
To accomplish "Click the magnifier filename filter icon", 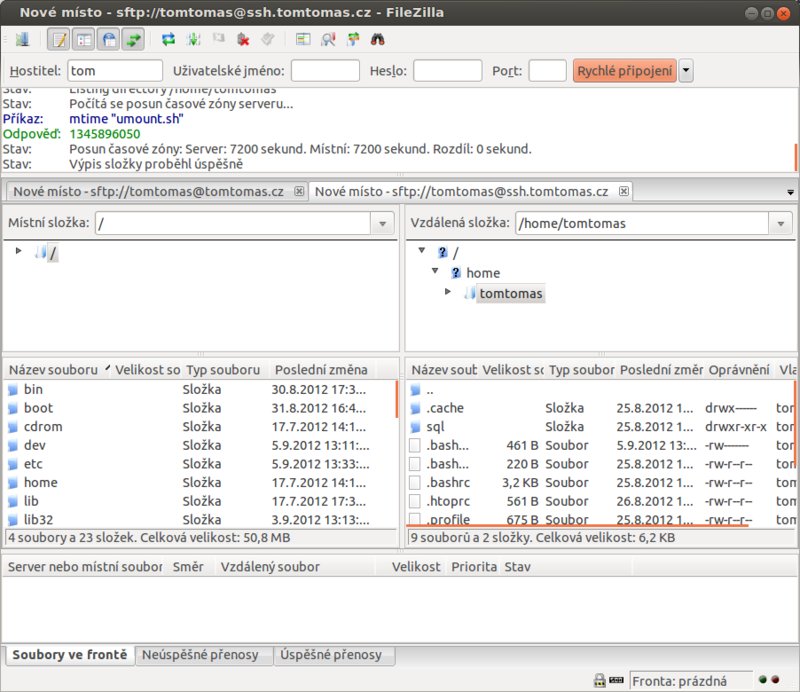I will (x=328, y=39).
